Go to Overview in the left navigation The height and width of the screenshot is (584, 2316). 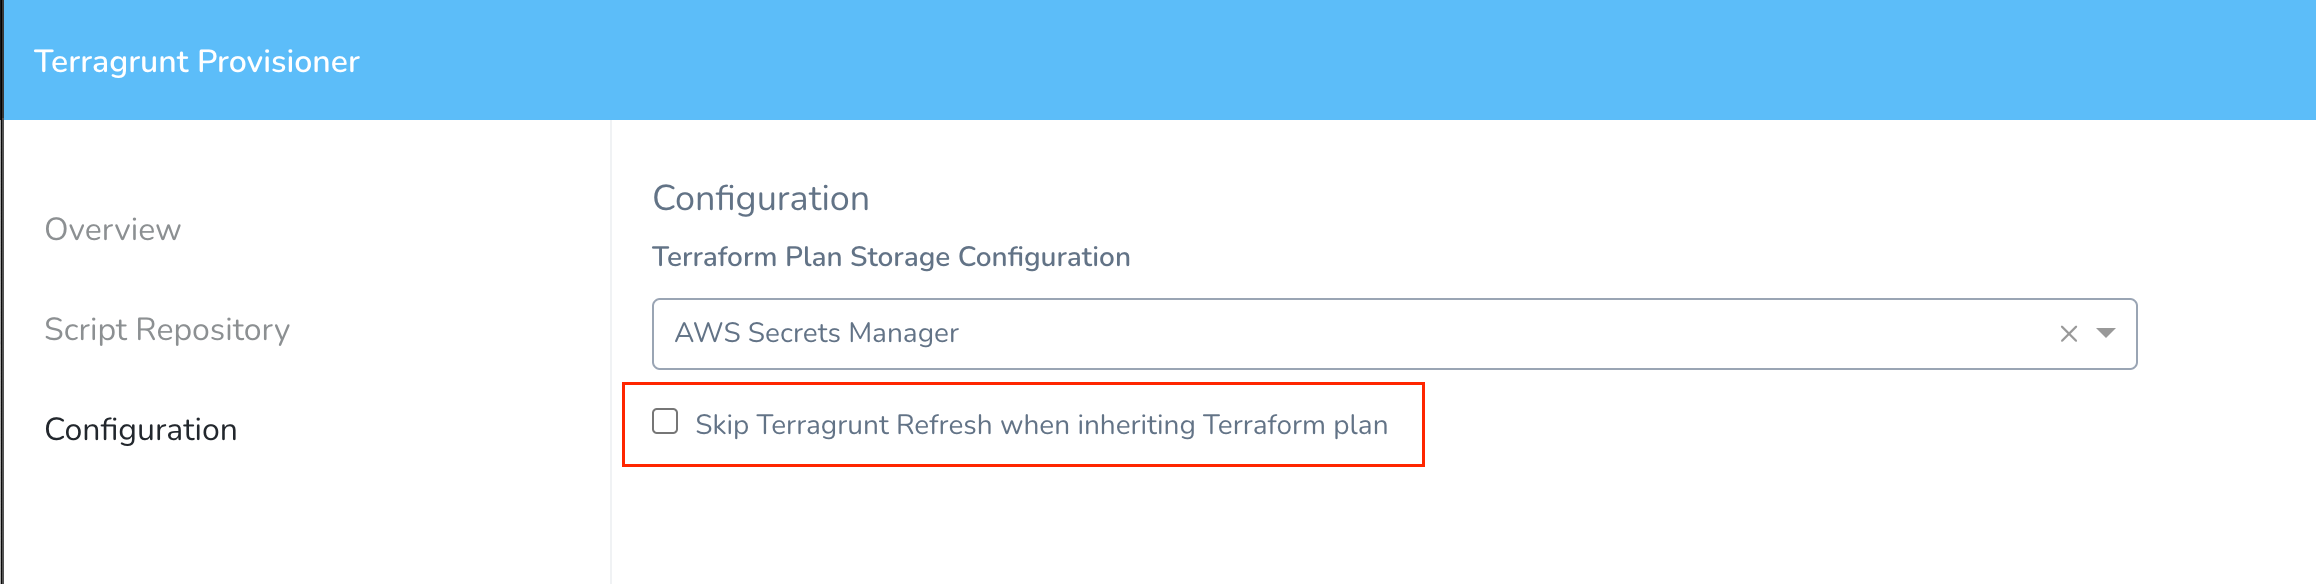[x=113, y=229]
